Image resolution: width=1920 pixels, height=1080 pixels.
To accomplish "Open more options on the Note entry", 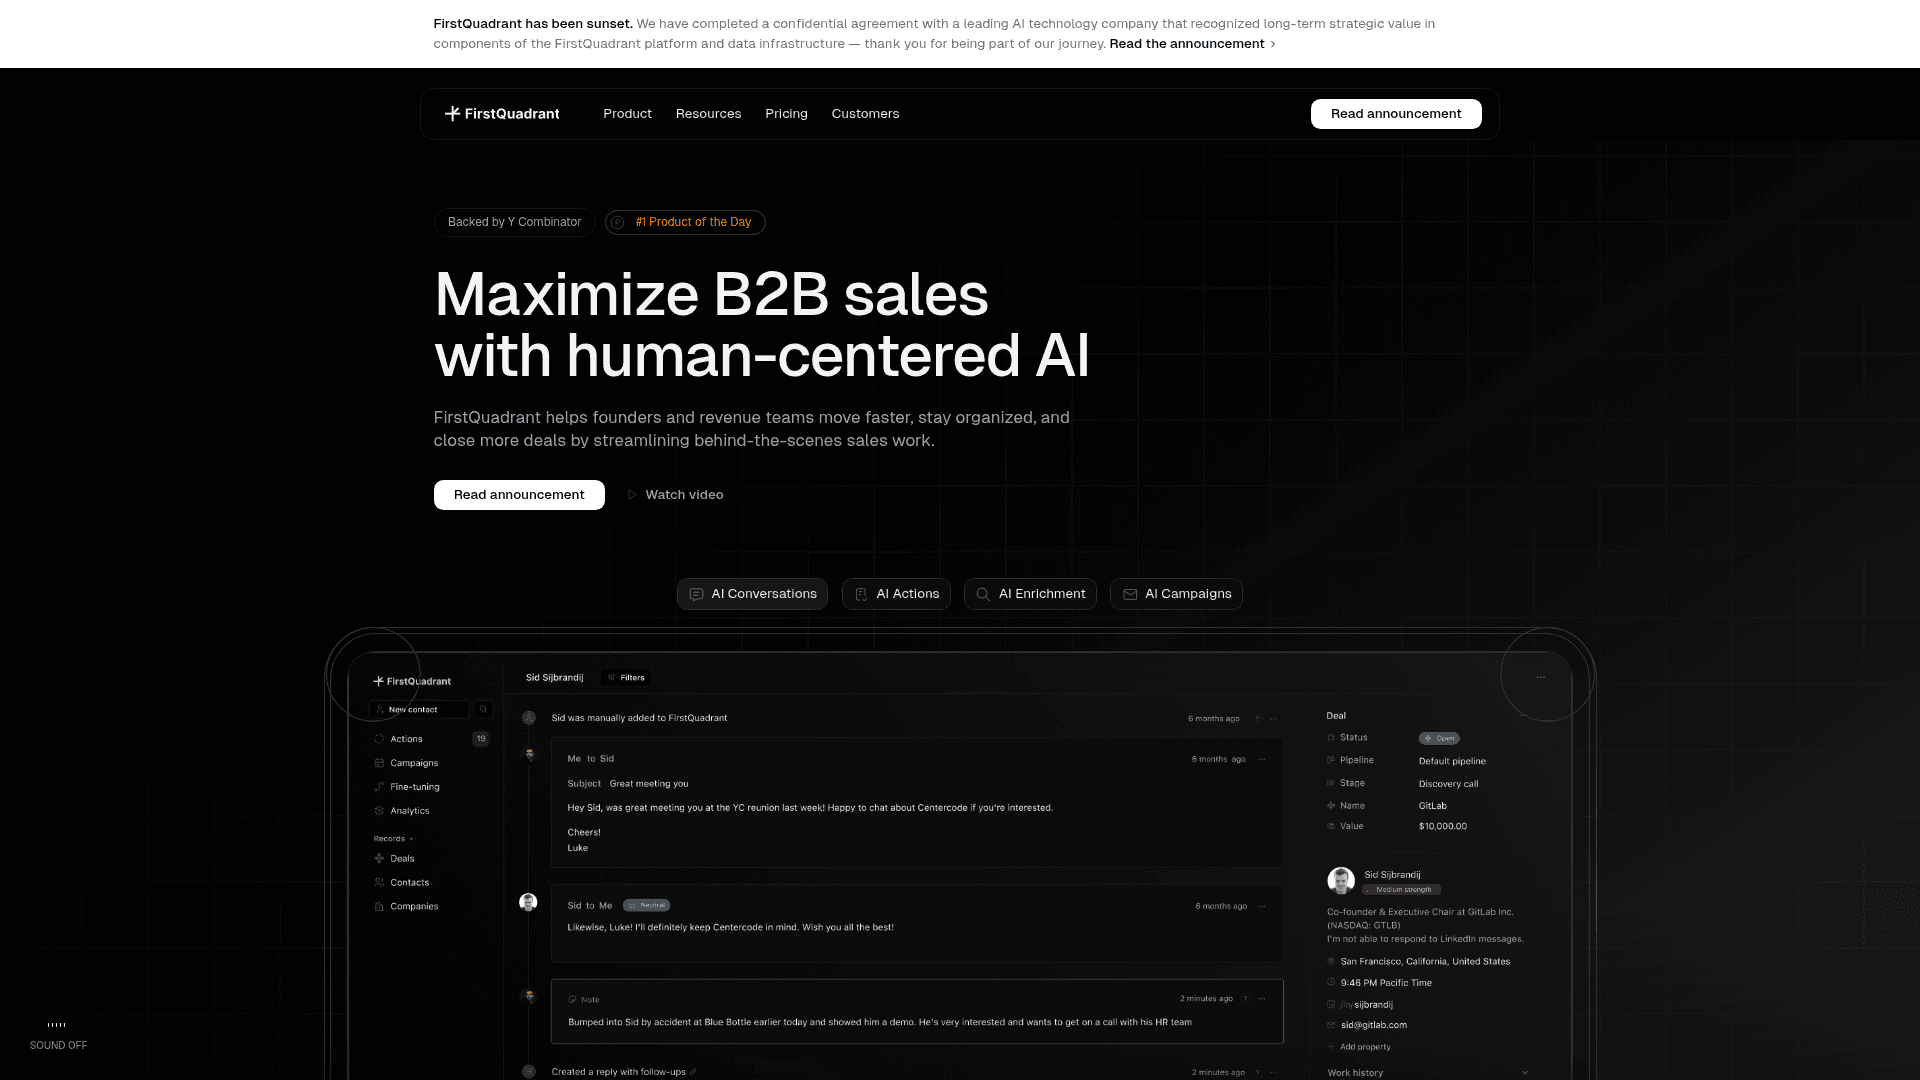I will click(x=1262, y=999).
